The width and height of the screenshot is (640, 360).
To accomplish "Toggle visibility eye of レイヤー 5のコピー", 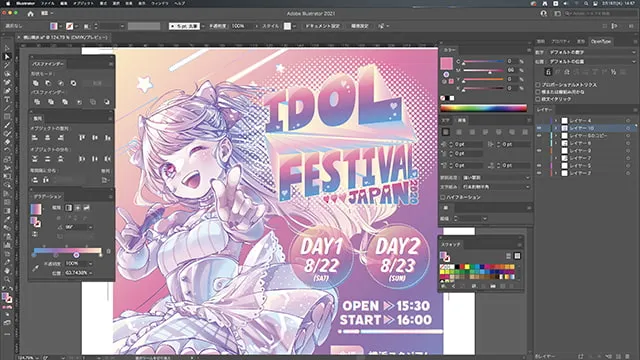I will [540, 136].
